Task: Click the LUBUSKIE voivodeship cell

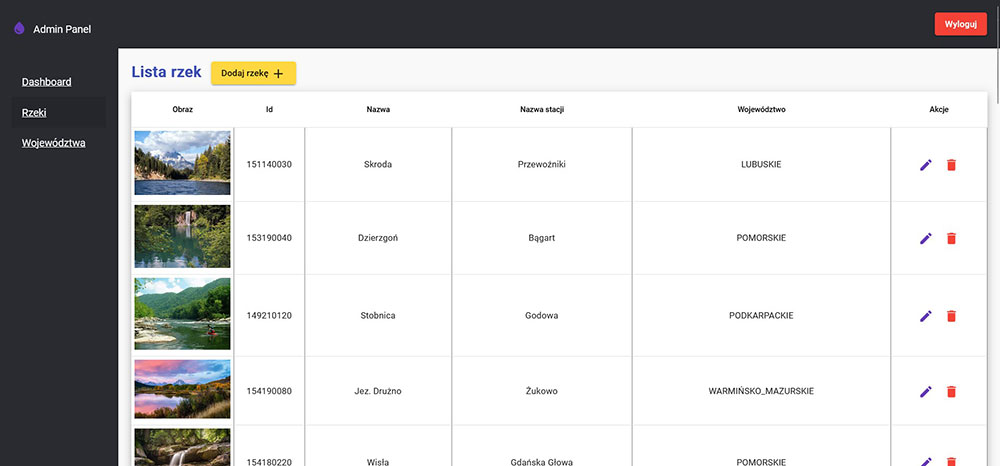Action: 761,164
